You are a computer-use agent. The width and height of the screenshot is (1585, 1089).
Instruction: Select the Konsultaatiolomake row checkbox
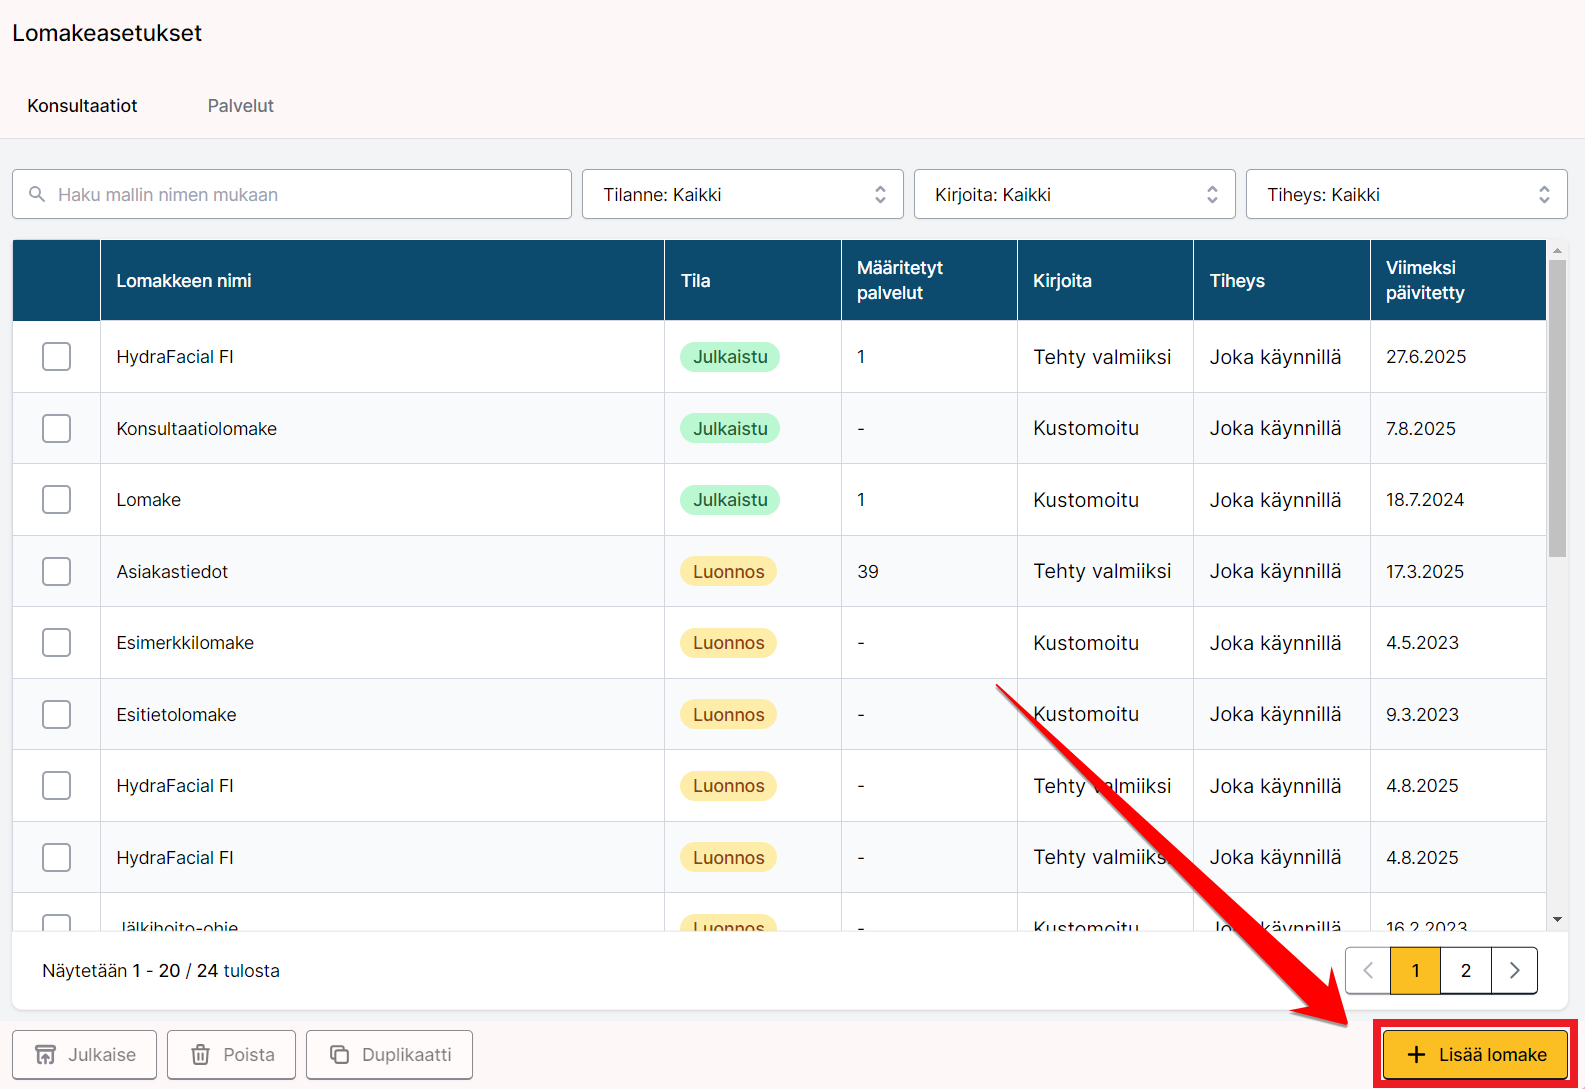pyautogui.click(x=56, y=428)
